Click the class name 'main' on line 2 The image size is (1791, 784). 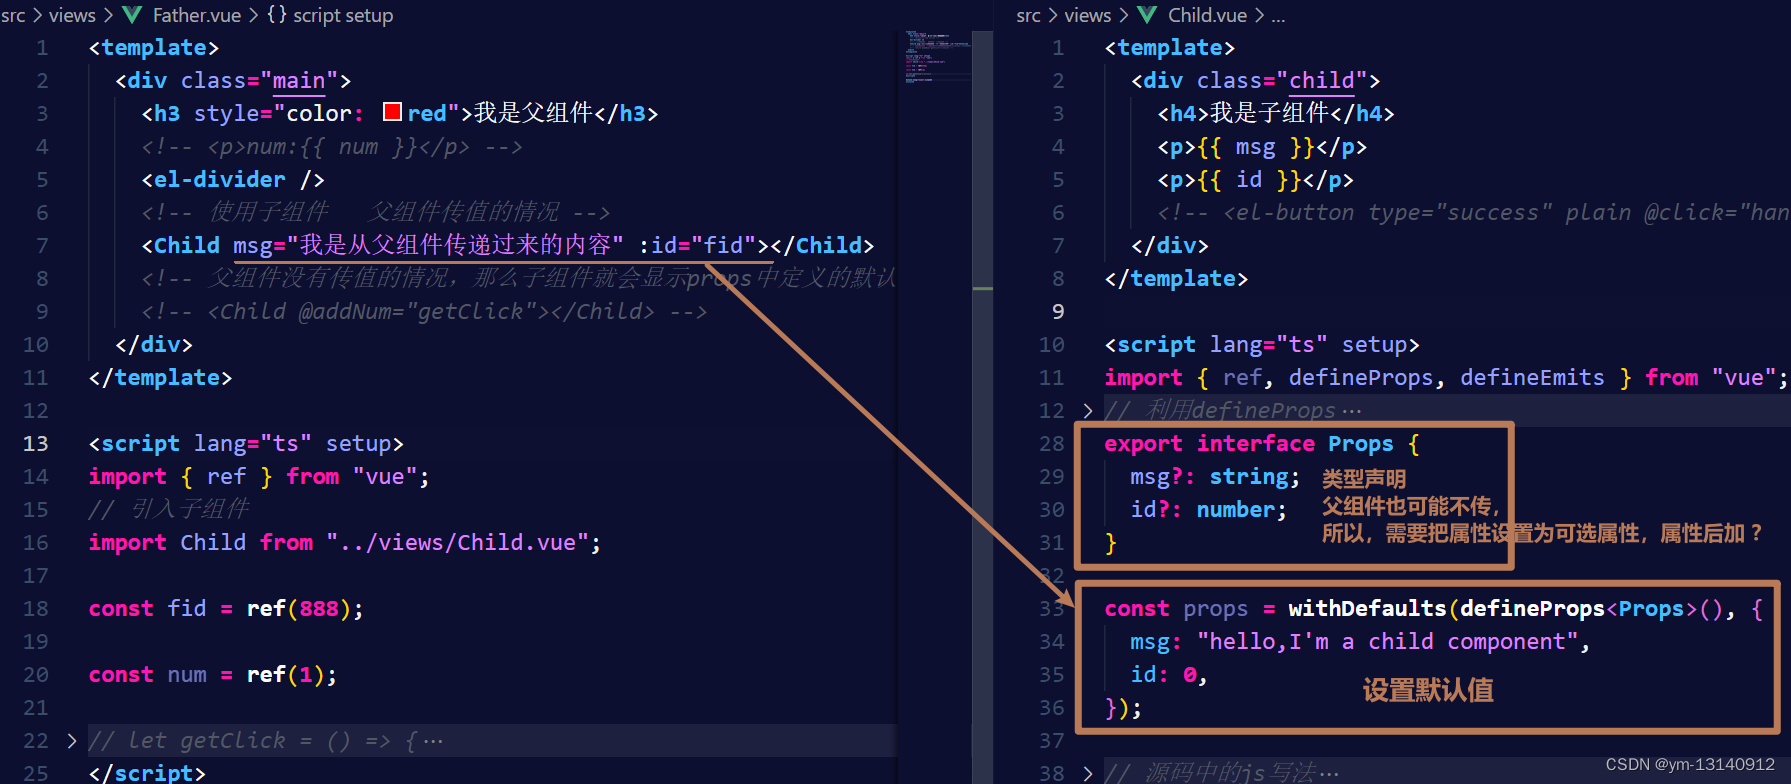point(299,81)
